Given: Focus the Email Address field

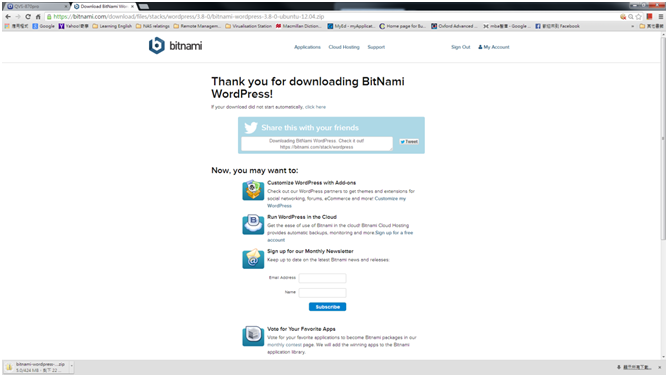Looking at the screenshot, I should (322, 278).
